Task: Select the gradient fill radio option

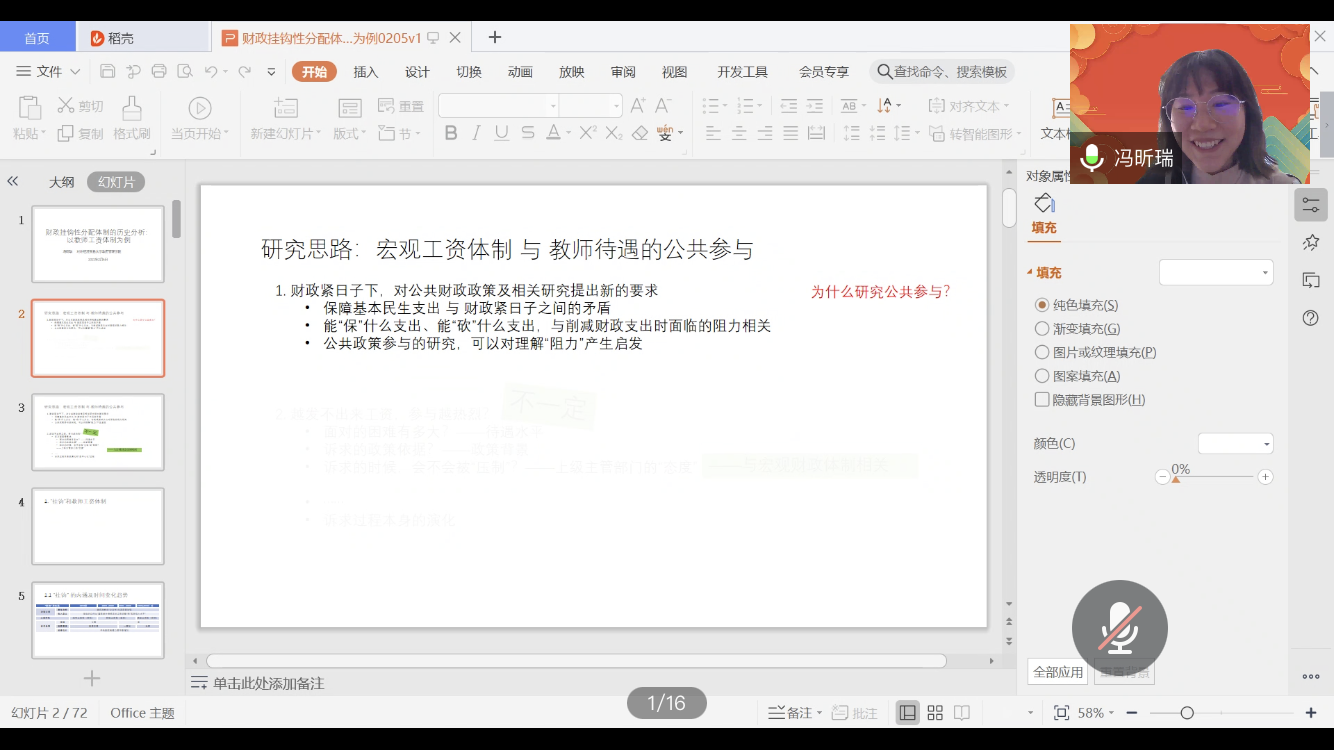Action: click(1042, 329)
